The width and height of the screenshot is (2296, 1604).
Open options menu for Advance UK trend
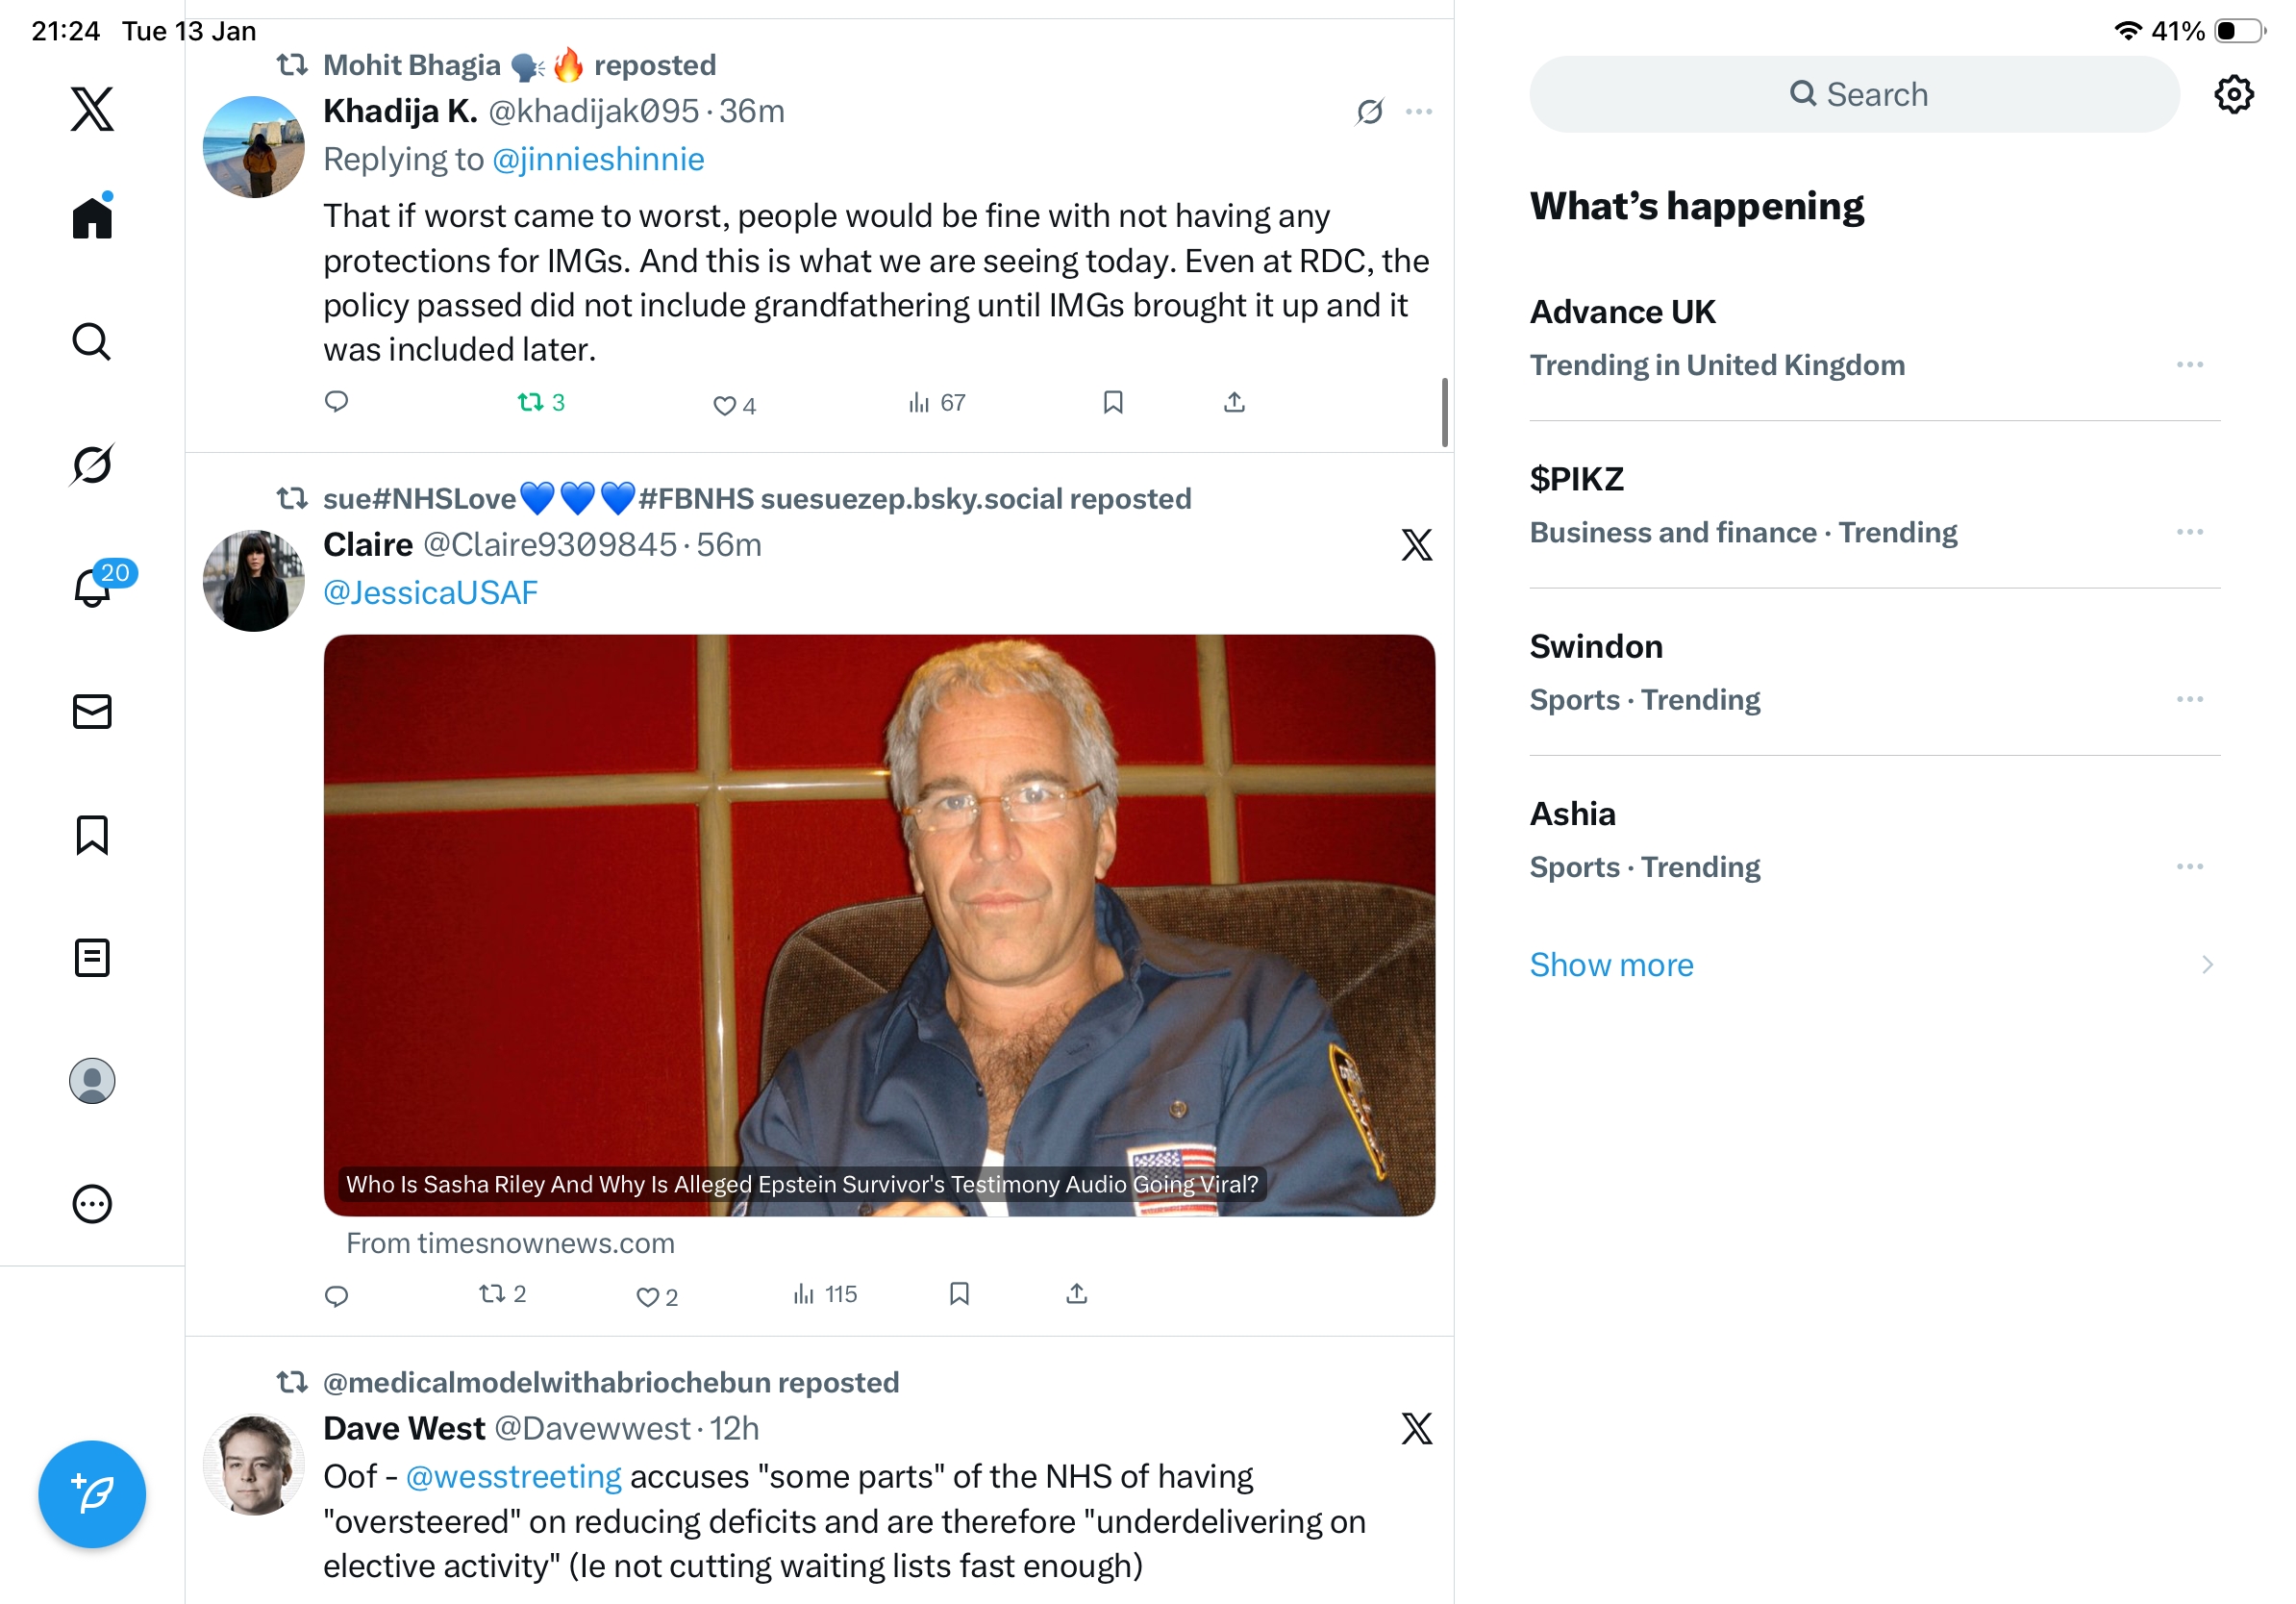coord(2189,364)
